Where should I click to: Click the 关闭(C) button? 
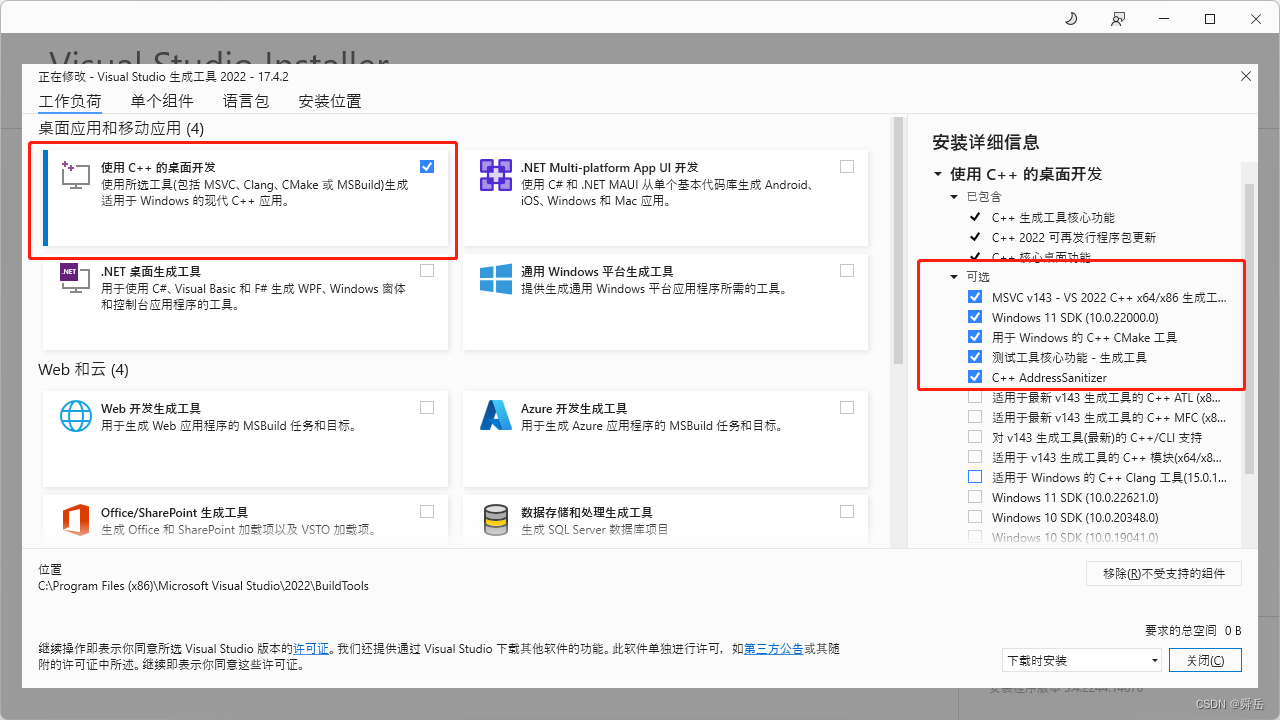pyautogui.click(x=1205, y=660)
